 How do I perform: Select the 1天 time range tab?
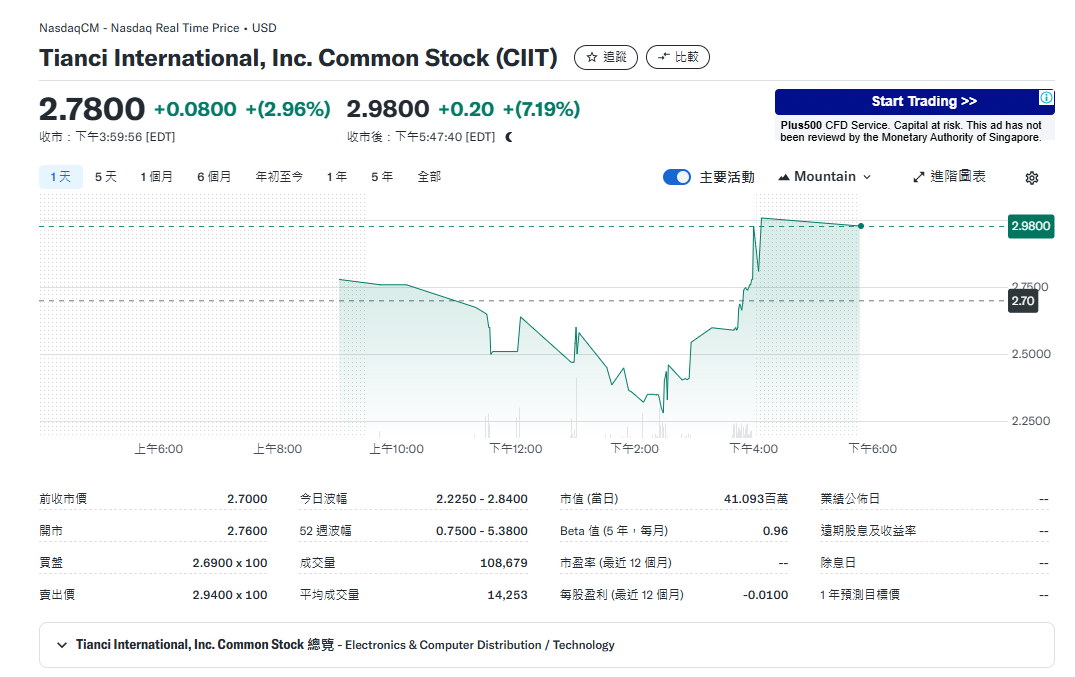pos(60,177)
